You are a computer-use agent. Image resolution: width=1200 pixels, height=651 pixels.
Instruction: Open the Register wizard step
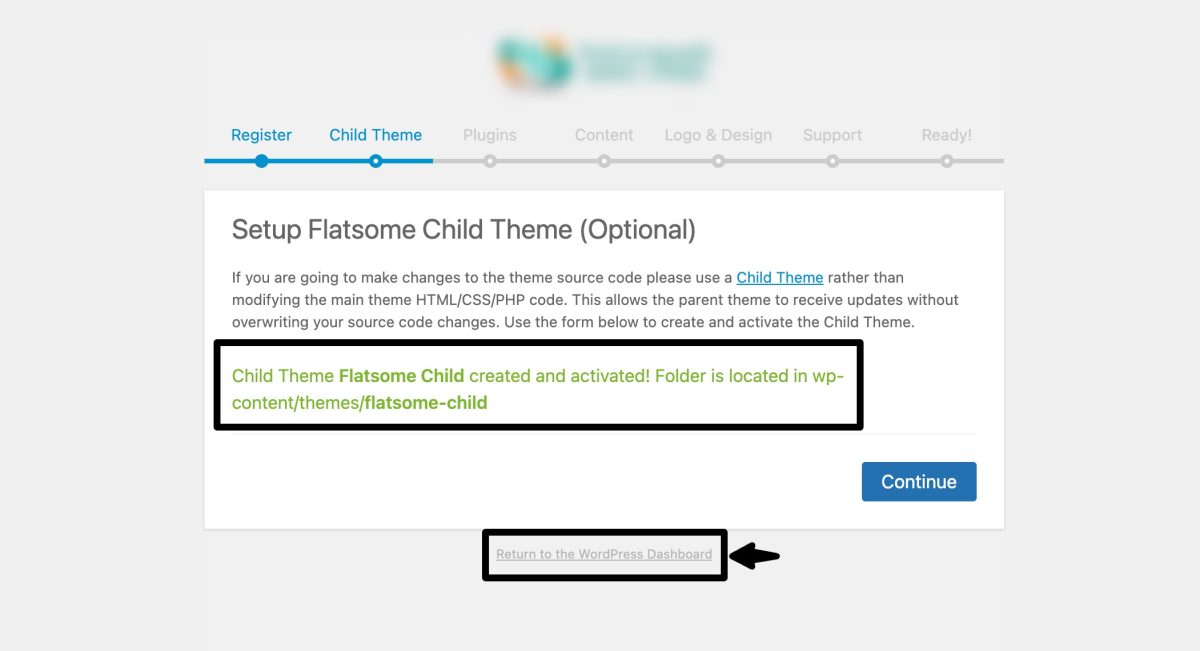(x=261, y=134)
